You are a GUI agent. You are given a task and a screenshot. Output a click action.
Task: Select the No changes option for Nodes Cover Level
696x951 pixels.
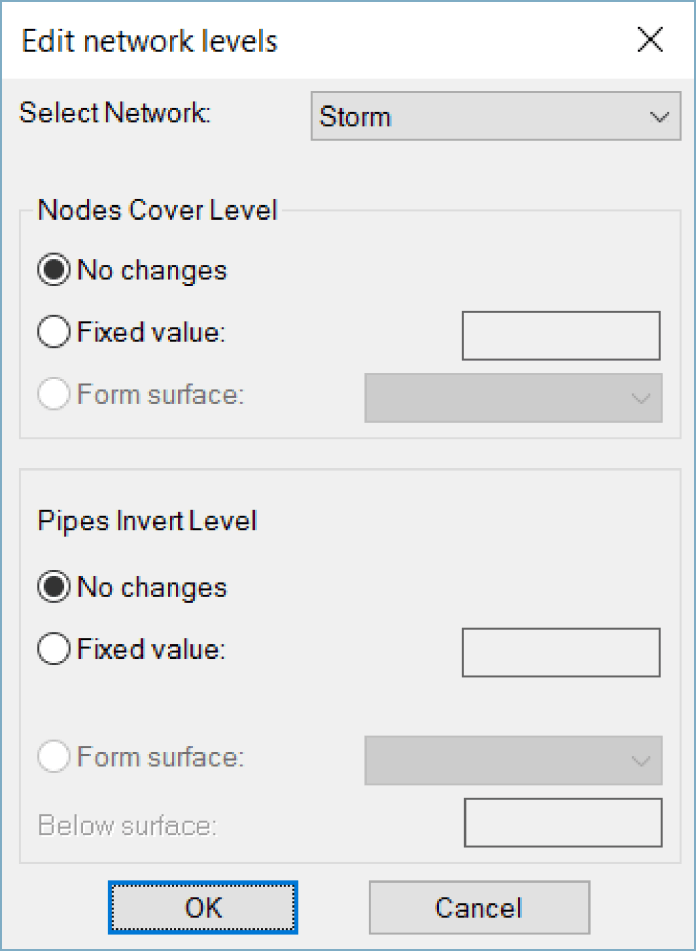[55, 269]
